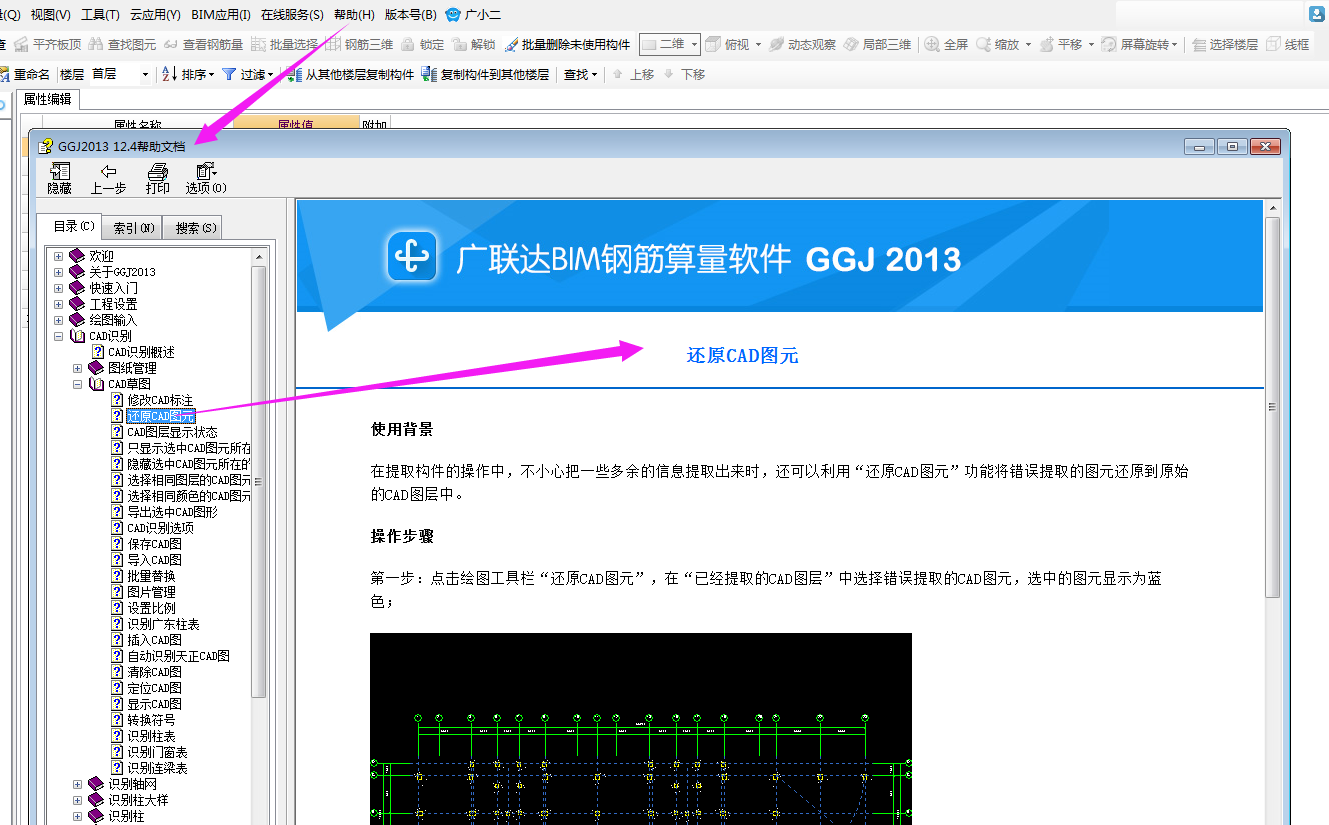Go back with the 上一步 arrow icon
1329x825 pixels.
(x=108, y=171)
